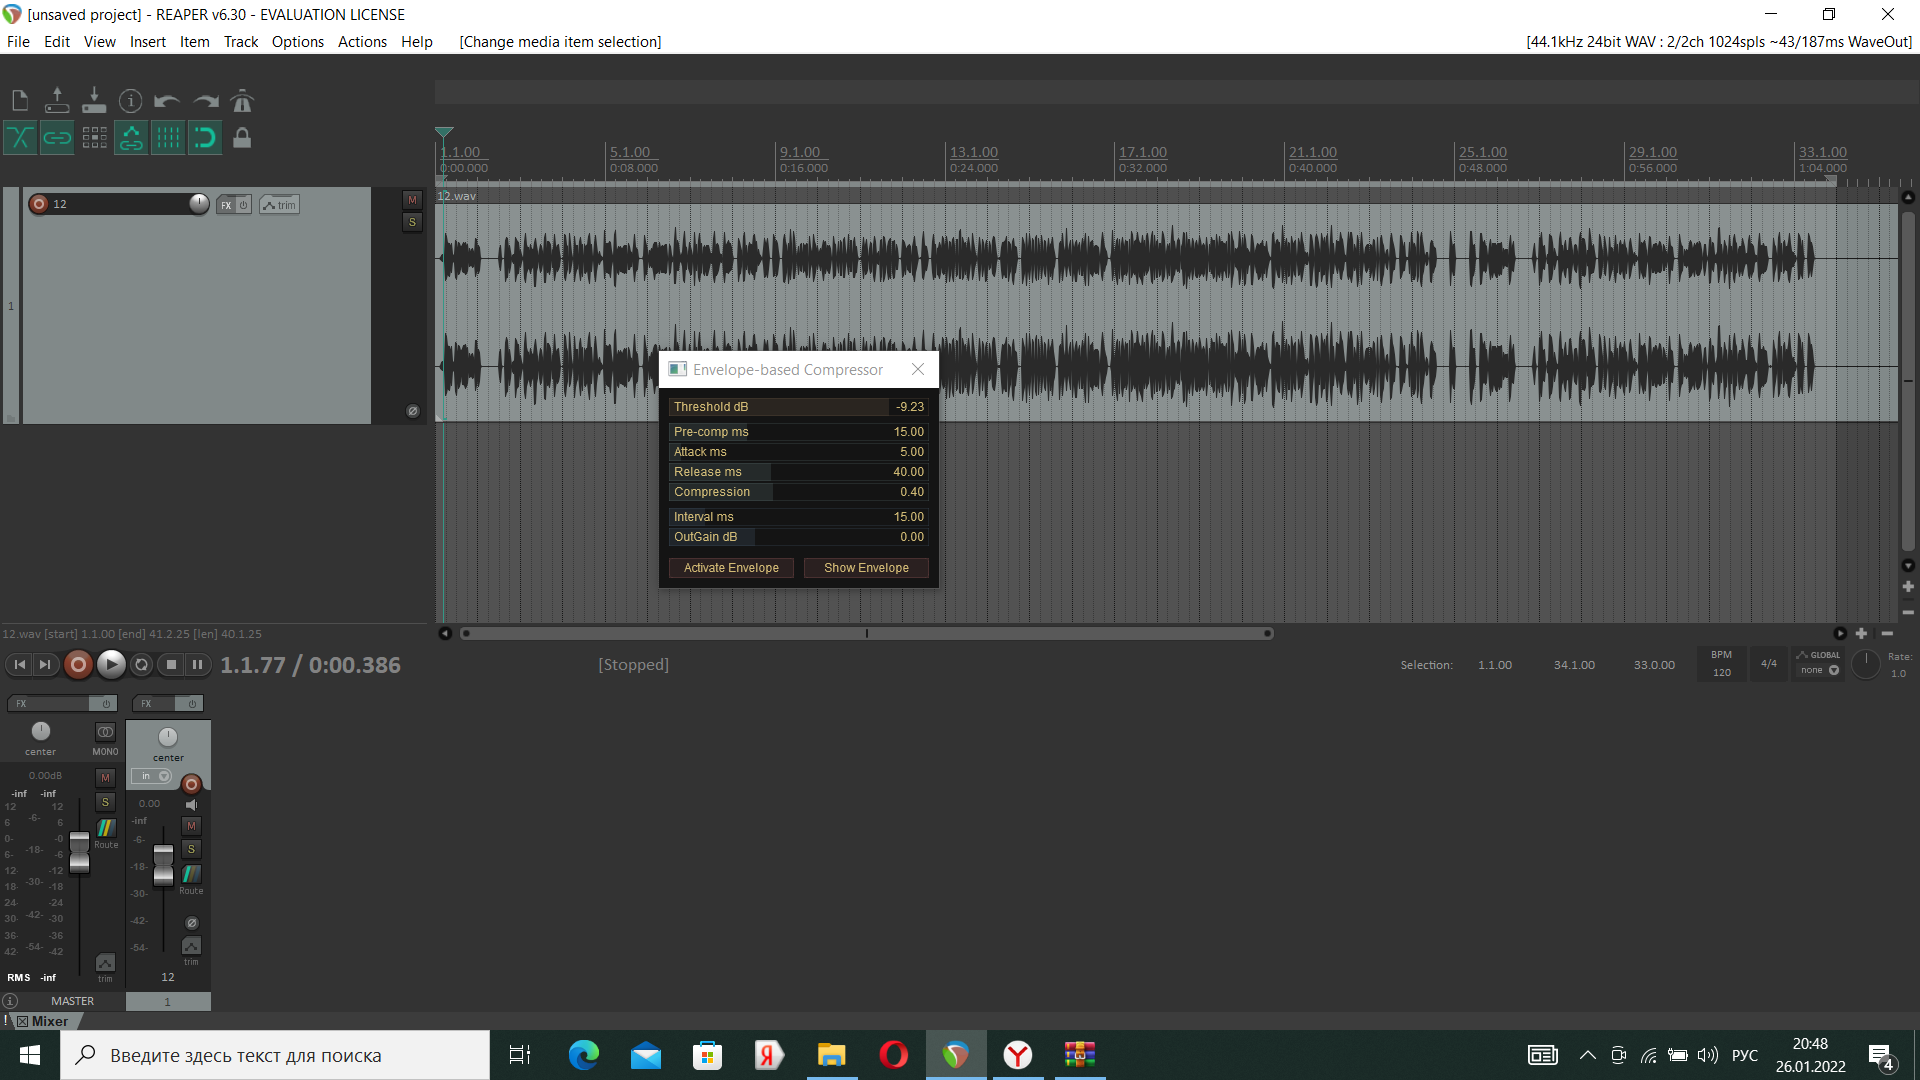
Task: Open the Actions menu
Action: (x=362, y=42)
